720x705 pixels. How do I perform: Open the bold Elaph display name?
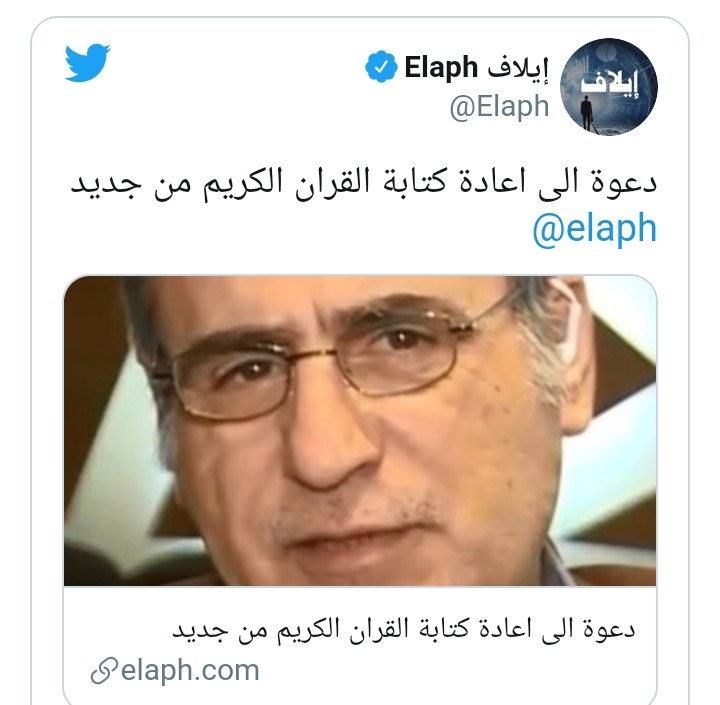pyautogui.click(x=441, y=68)
